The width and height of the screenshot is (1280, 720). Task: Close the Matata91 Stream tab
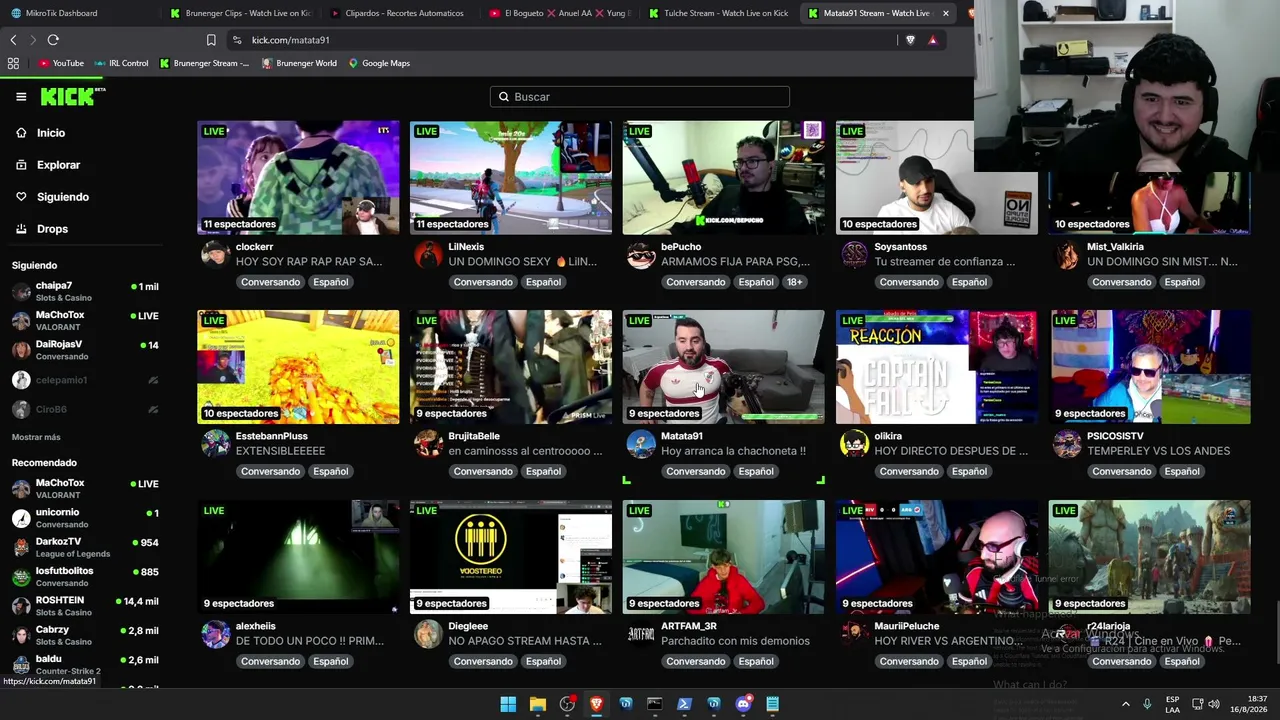(945, 13)
